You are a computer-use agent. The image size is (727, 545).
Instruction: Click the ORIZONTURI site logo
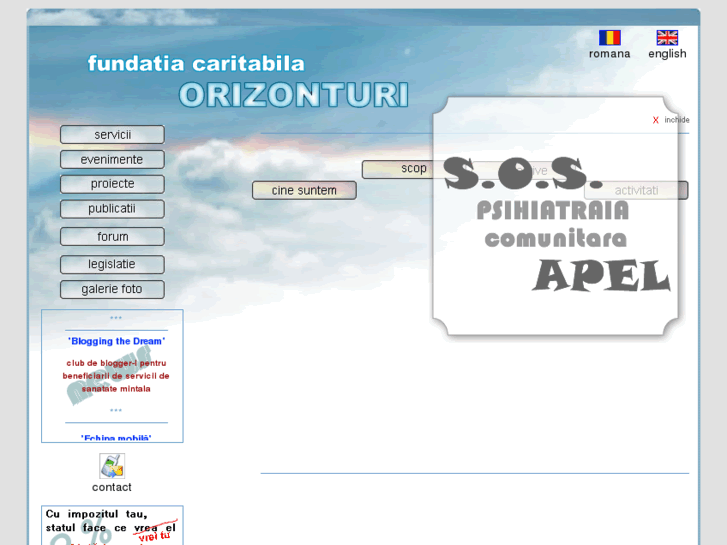[x=294, y=95]
